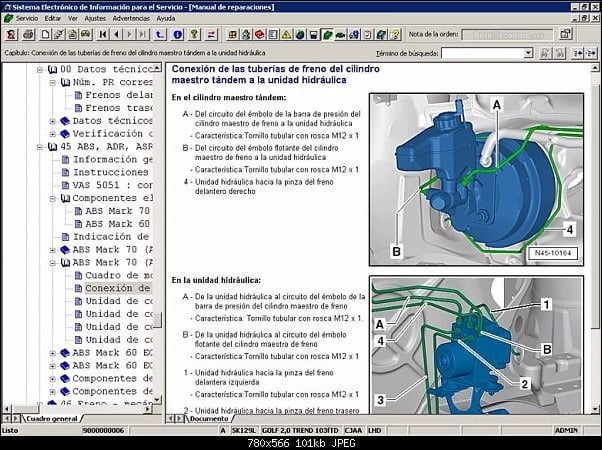Open the blue information 'i' icon
The width and height of the screenshot is (602, 450).
click(x=177, y=35)
